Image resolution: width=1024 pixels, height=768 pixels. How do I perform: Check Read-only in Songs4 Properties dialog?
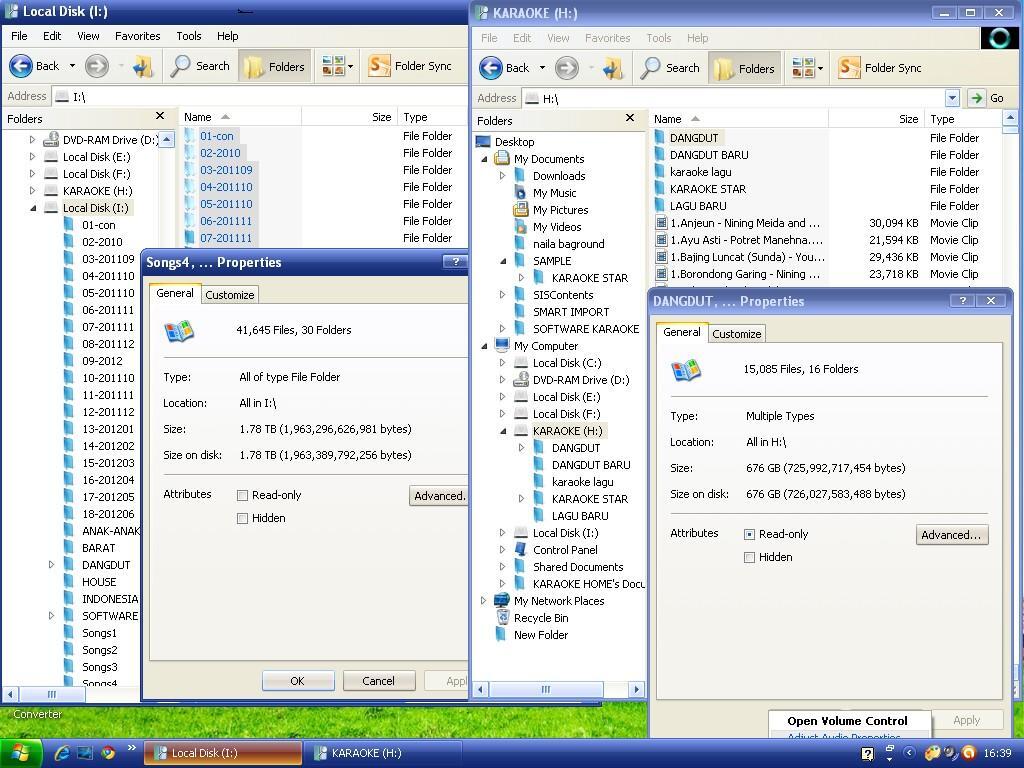coord(242,496)
